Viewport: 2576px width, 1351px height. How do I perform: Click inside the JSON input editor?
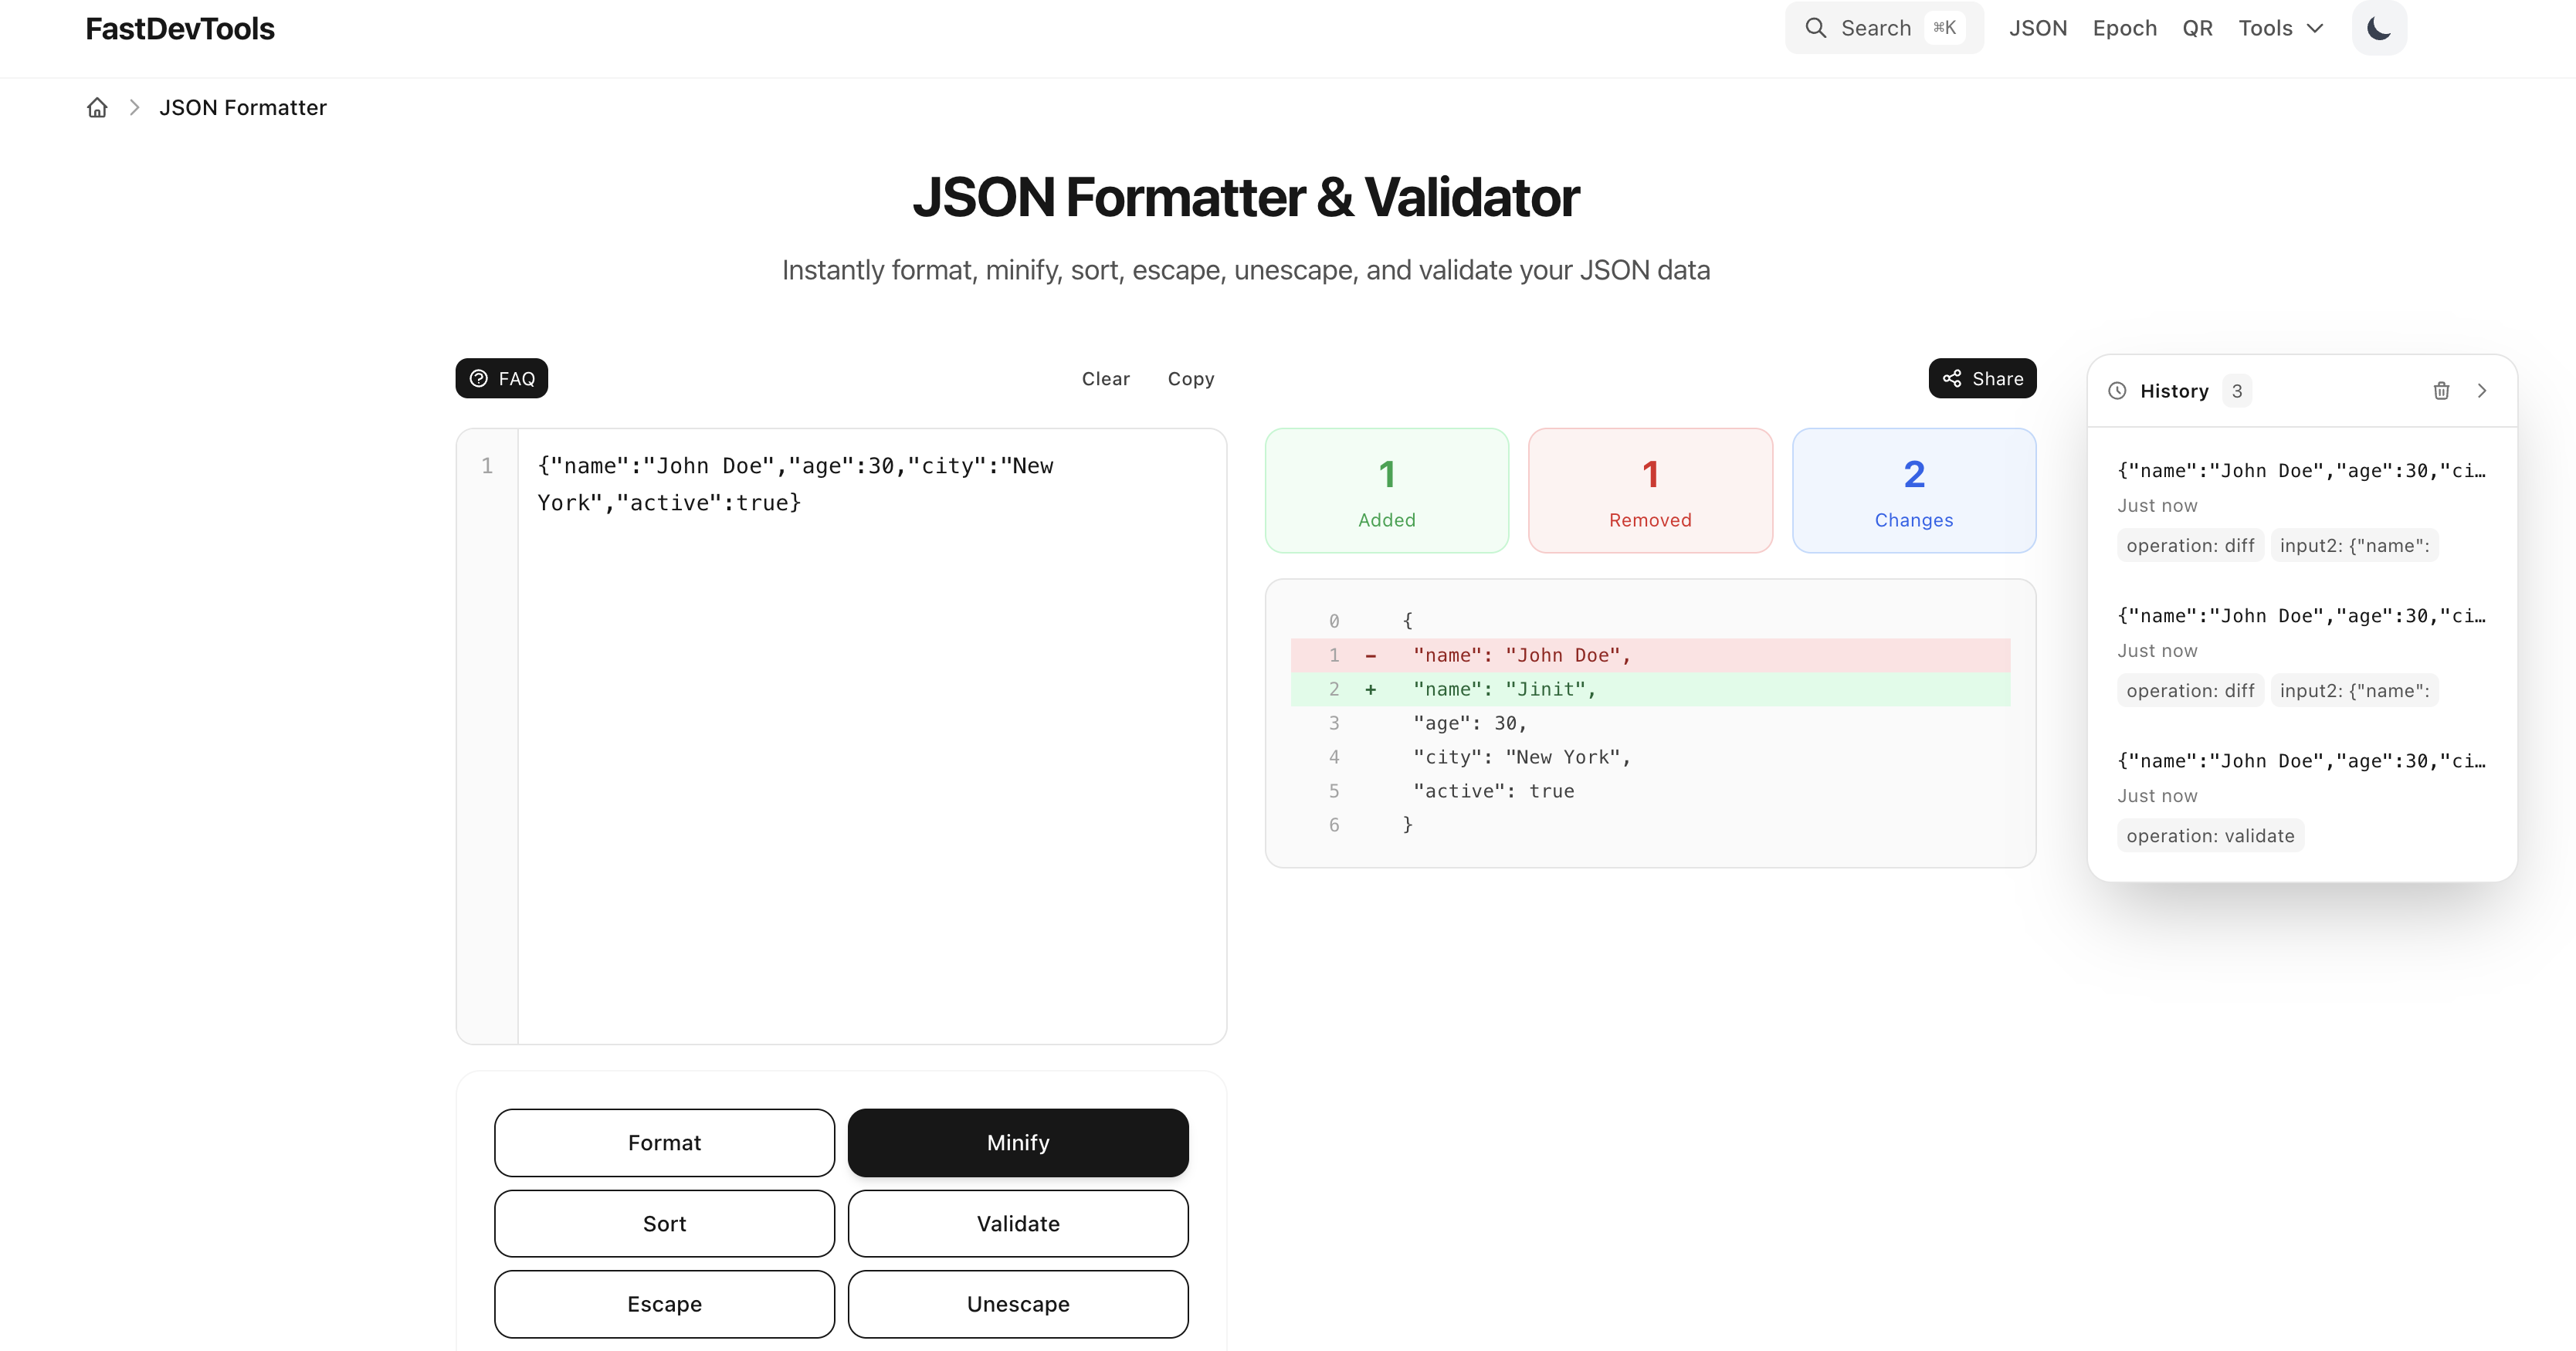pyautogui.click(x=870, y=750)
